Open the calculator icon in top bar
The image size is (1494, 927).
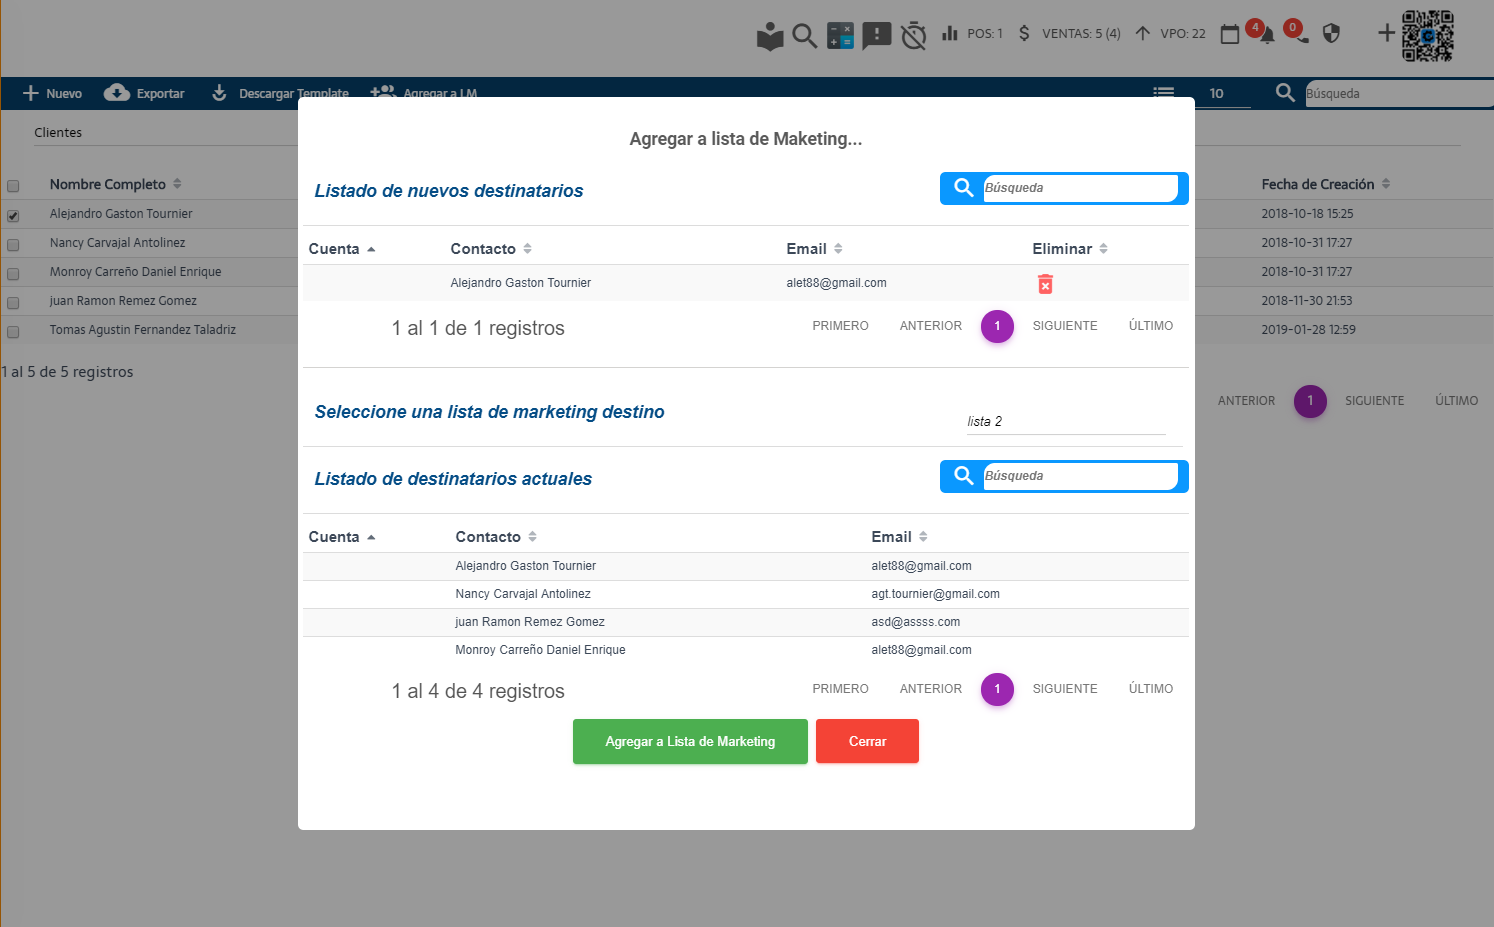click(840, 35)
